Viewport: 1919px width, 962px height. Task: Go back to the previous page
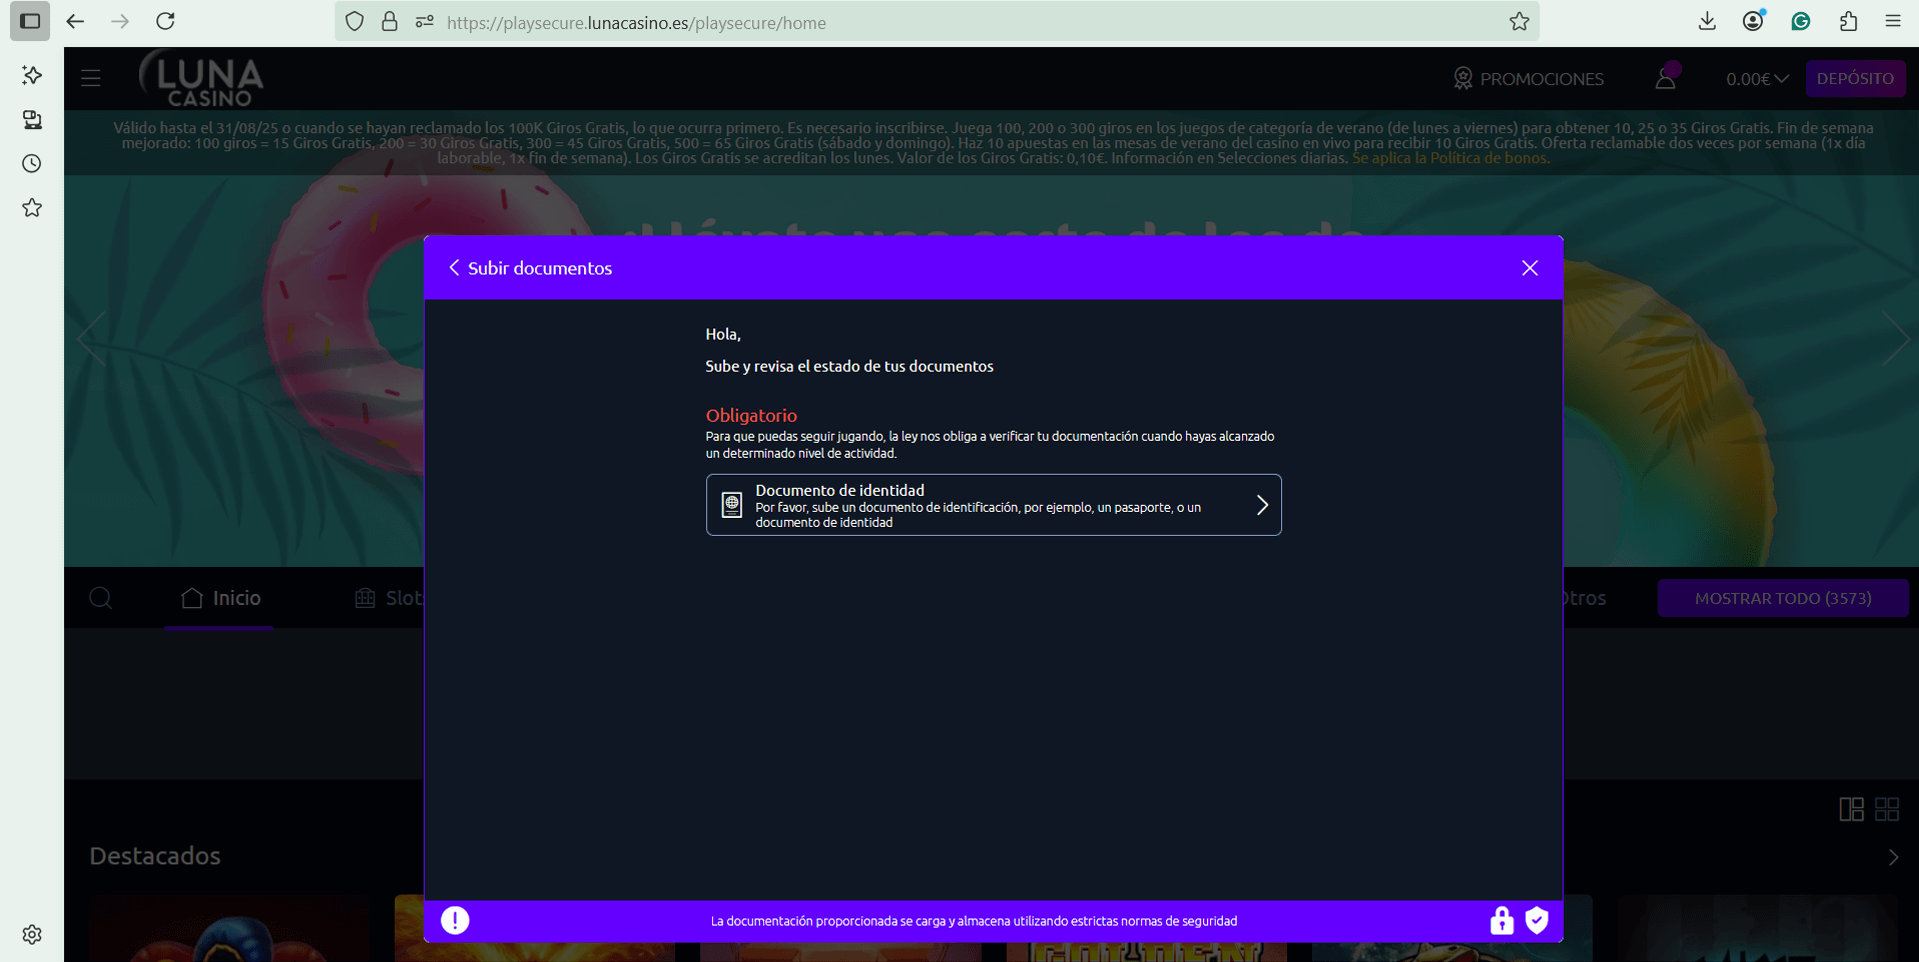[75, 21]
